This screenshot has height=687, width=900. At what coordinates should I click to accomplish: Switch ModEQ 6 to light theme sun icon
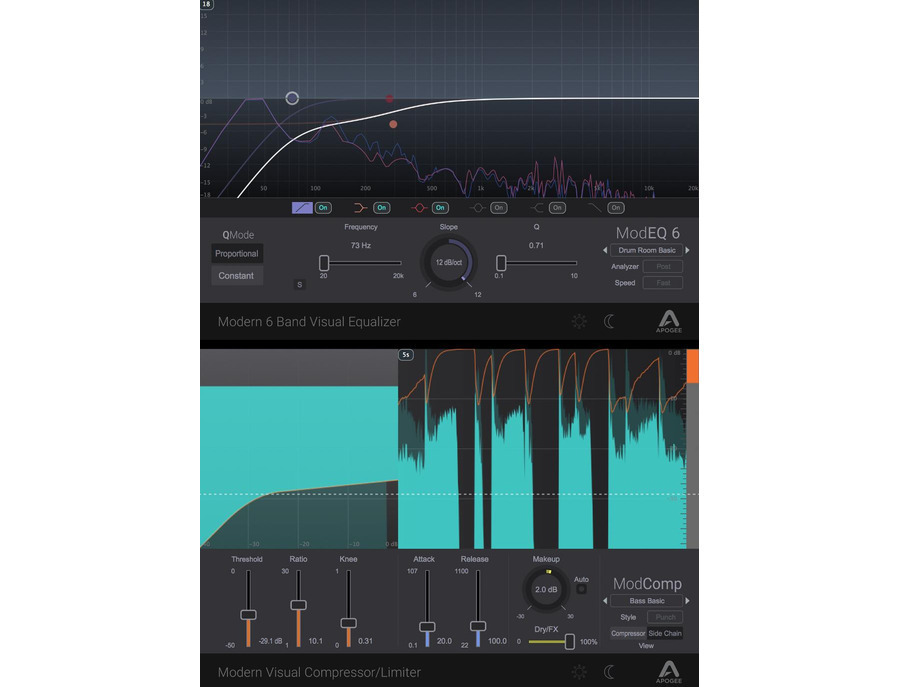[x=579, y=322]
